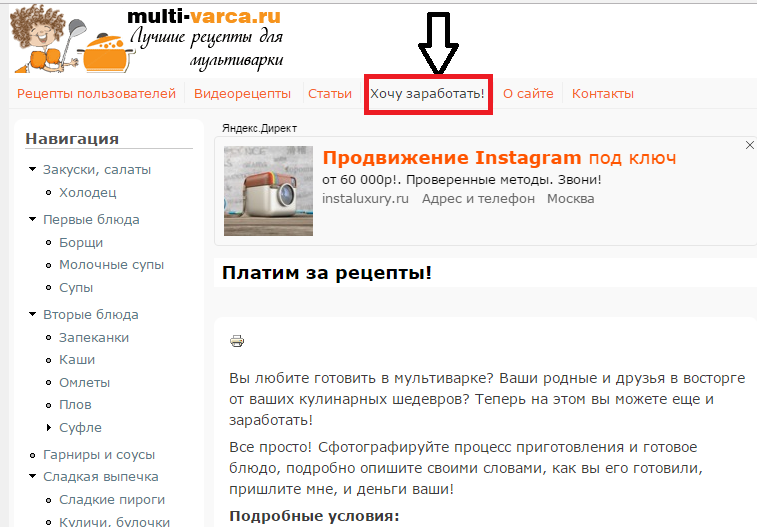The width and height of the screenshot is (757, 527).
Task: Expand the Суфле subcategory arrow
Action: (49, 427)
